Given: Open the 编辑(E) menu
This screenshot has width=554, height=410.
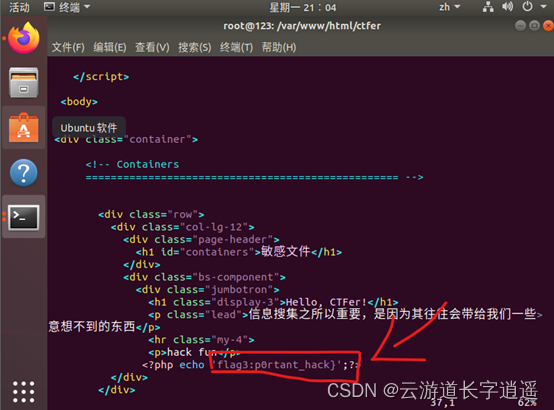Looking at the screenshot, I should click(110, 47).
